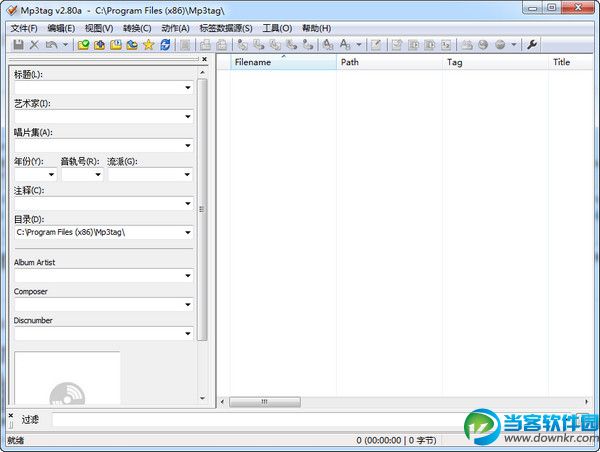Click the cover art placeholder box
Image resolution: width=600 pixels, height=452 pixels.
click(67, 378)
